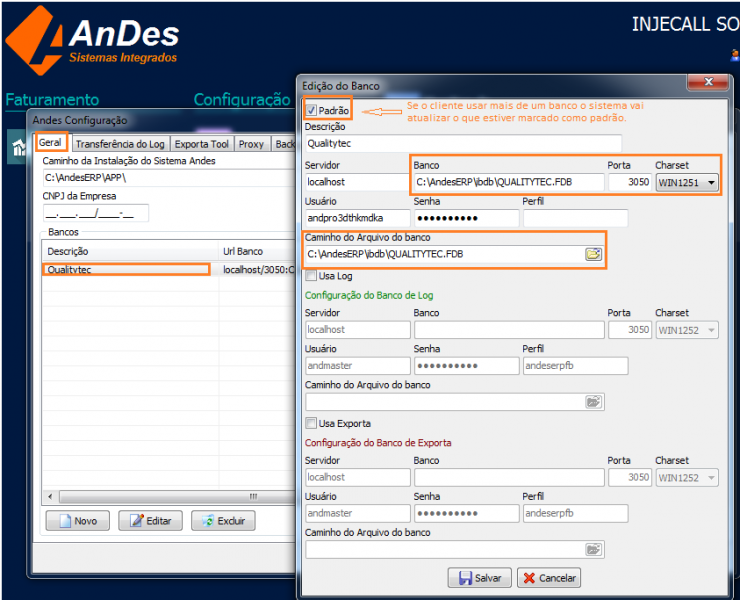Click the Novo button
This screenshot has width=740, height=600.
(78, 521)
